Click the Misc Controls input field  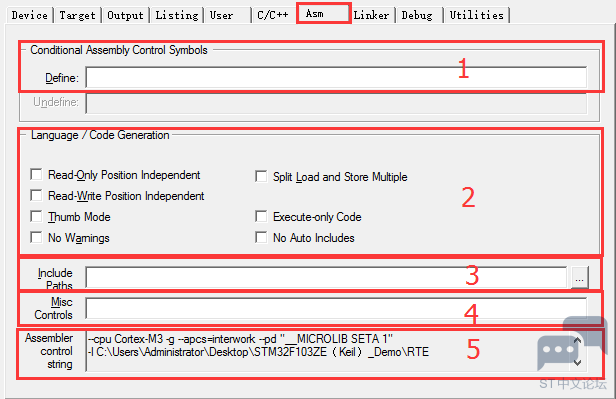pos(336,308)
